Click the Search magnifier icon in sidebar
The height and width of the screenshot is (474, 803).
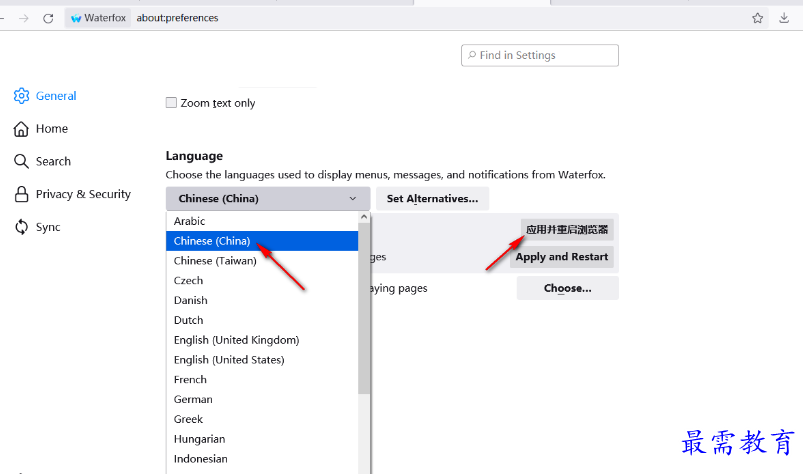tap(21, 161)
